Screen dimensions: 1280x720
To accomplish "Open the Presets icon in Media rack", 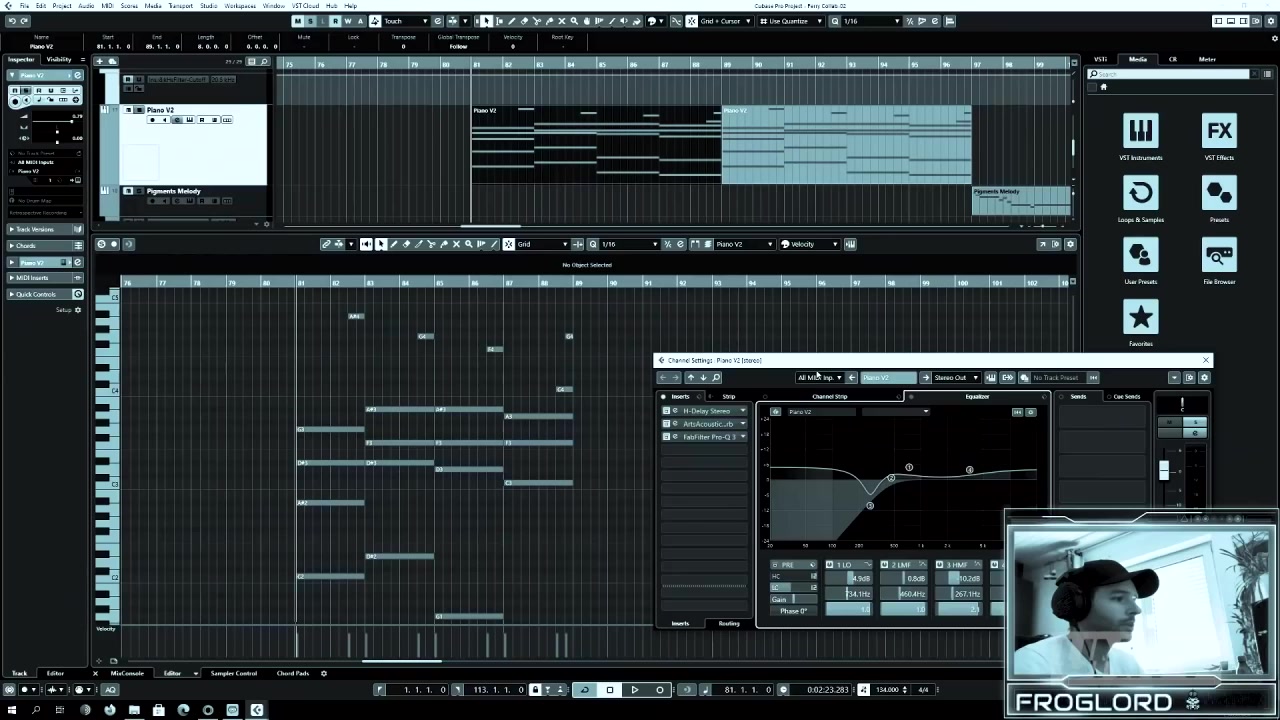I will 1219,193.
